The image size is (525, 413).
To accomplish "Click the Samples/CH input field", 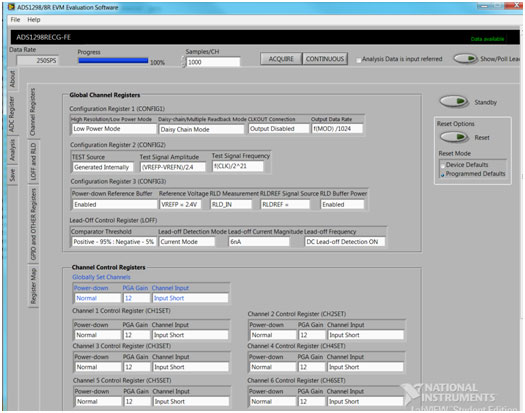I will click(213, 62).
